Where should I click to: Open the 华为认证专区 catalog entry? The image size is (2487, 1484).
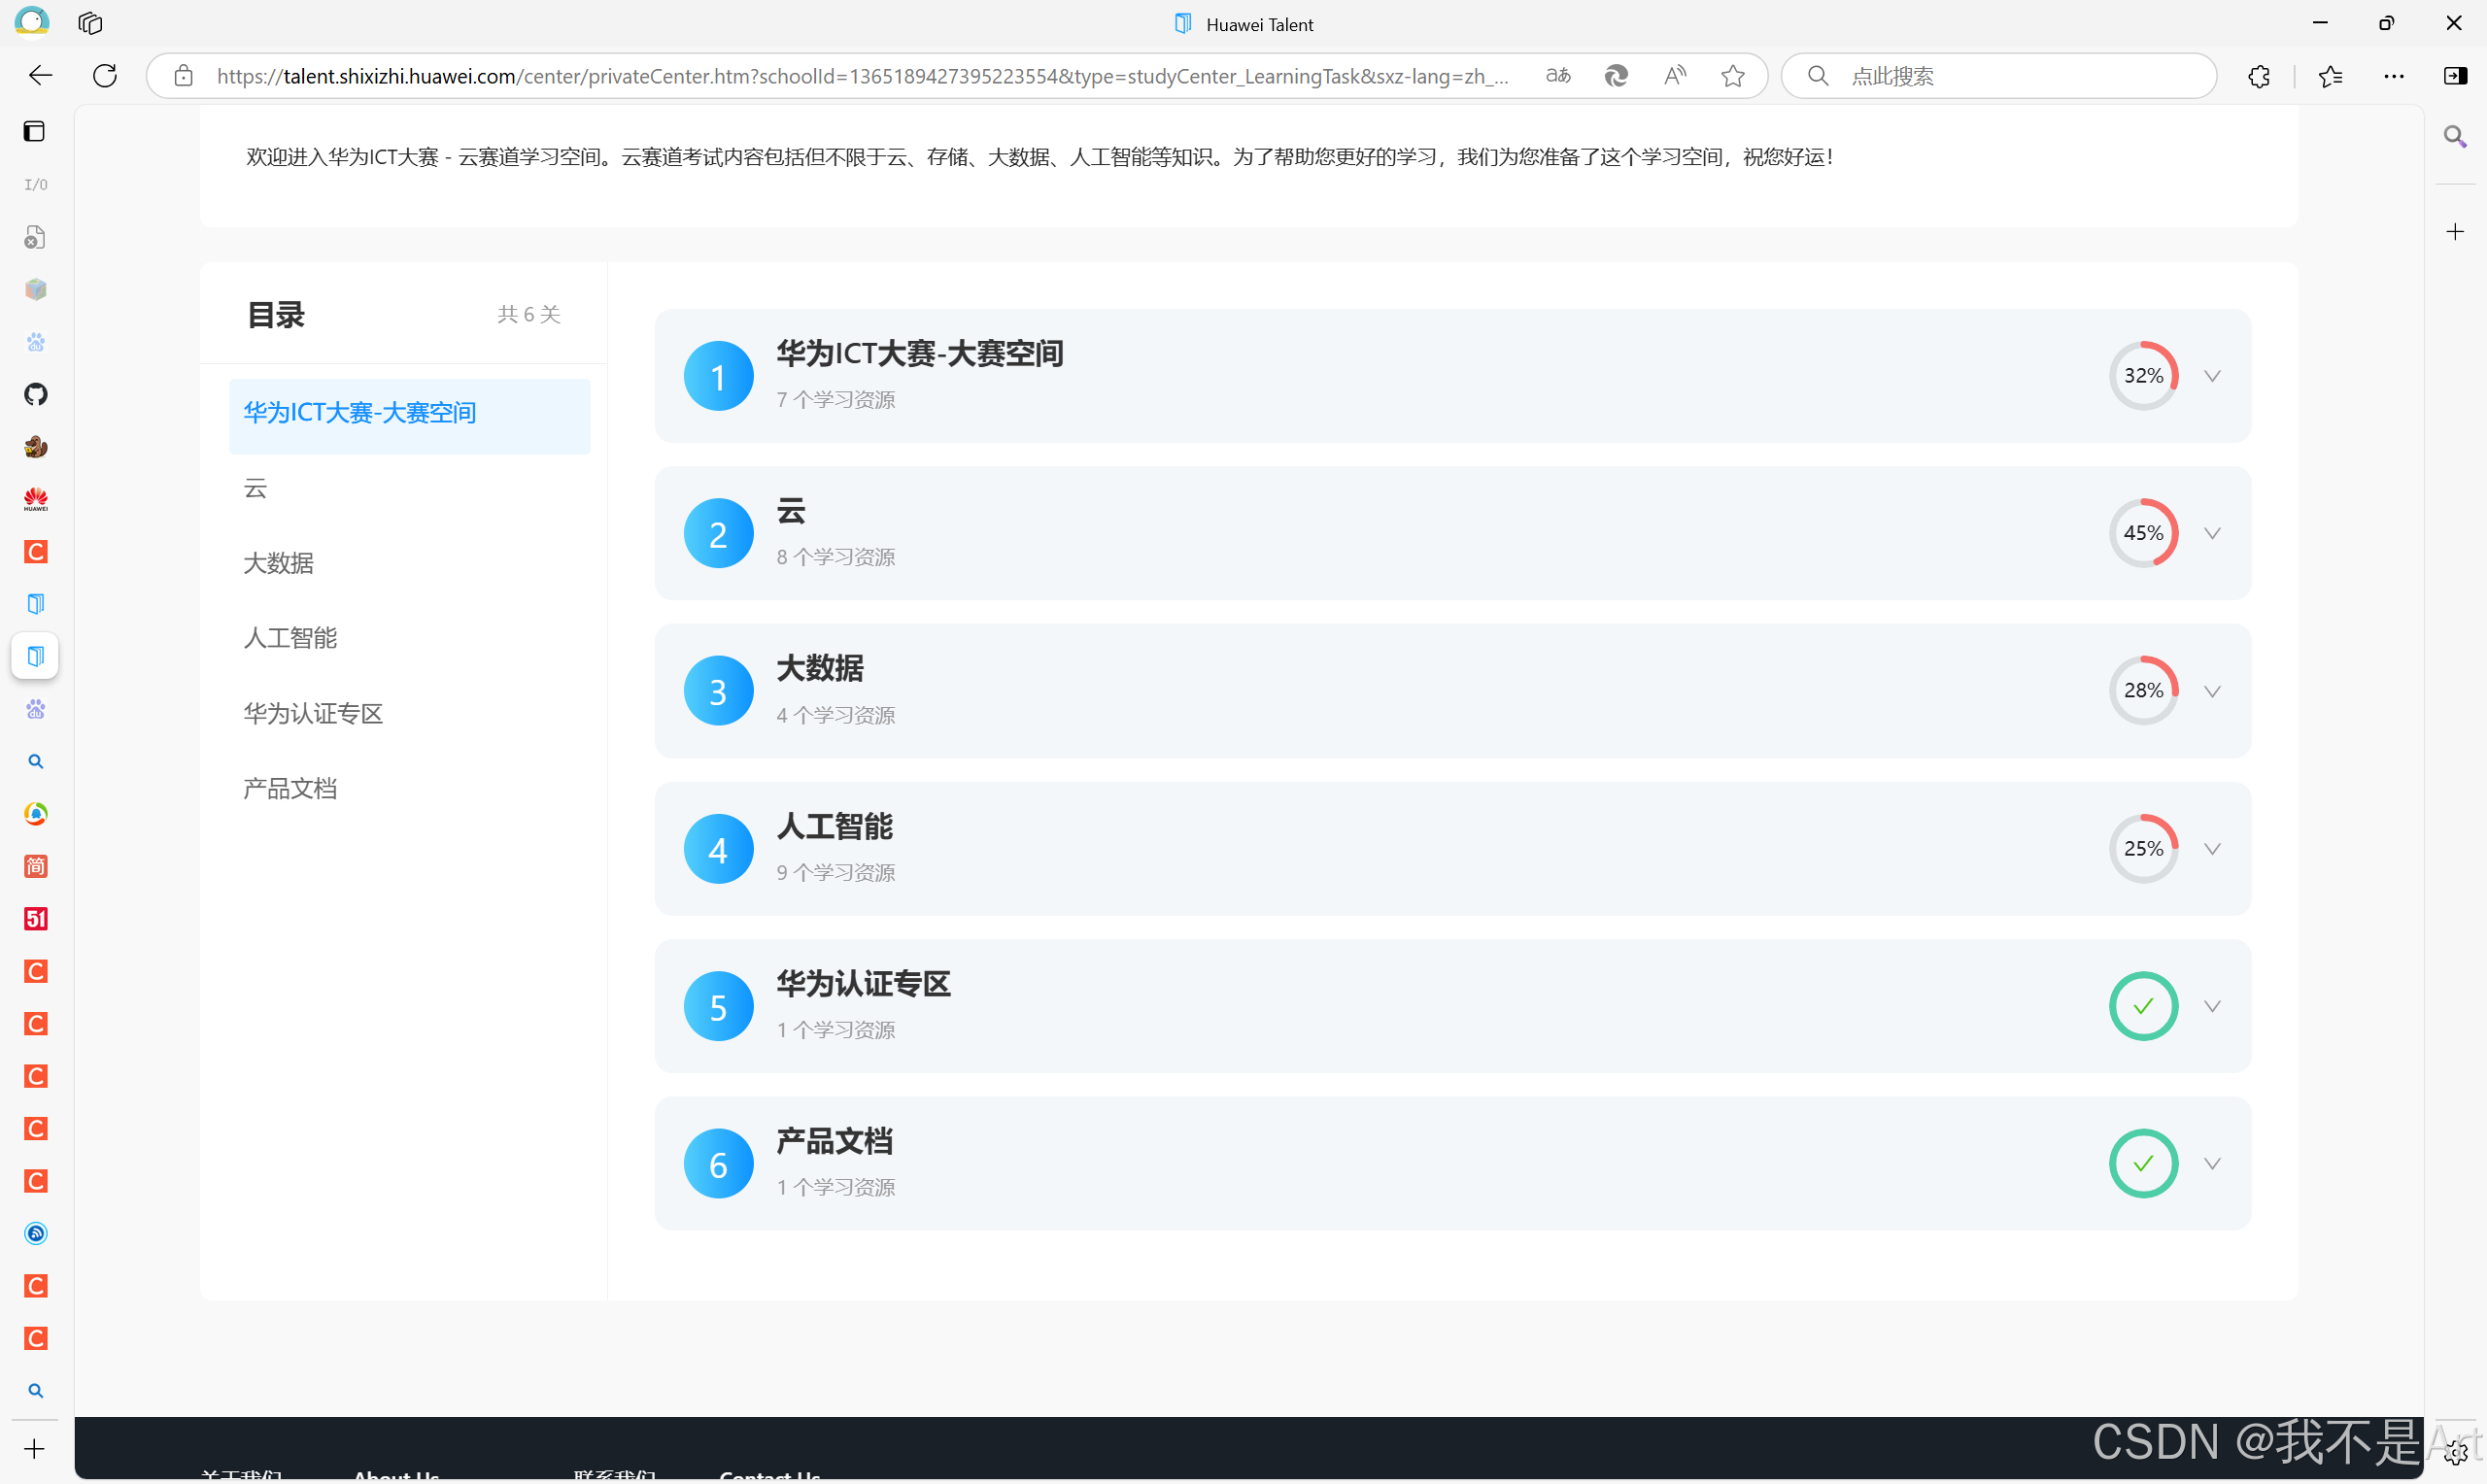[313, 713]
